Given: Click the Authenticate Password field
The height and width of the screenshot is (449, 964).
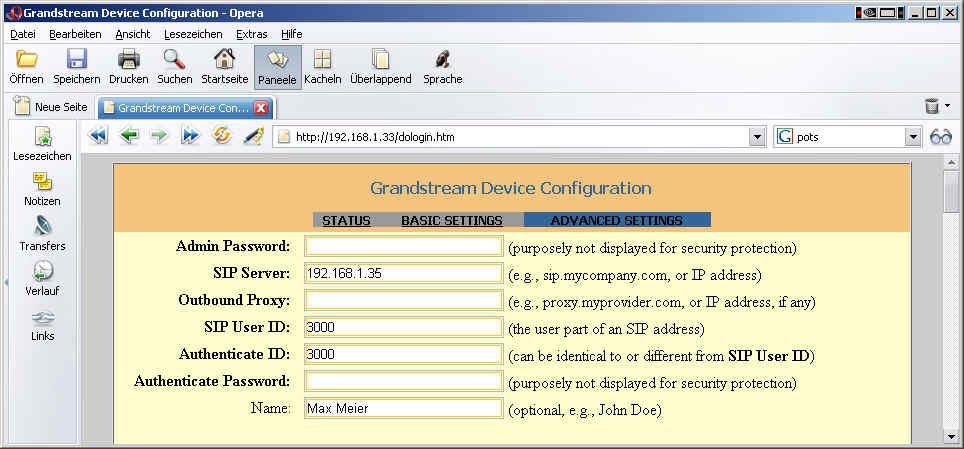Looking at the screenshot, I should point(404,381).
